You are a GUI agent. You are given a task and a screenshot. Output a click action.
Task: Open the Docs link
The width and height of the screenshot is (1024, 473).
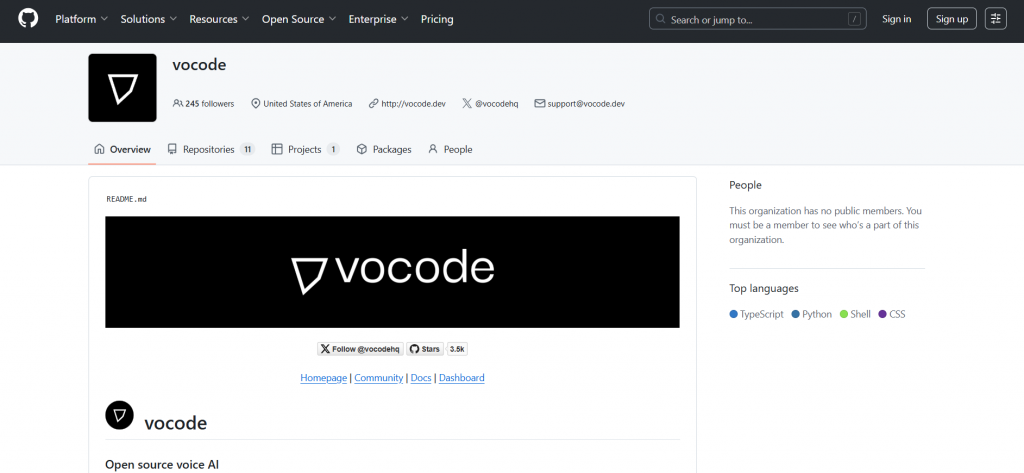pyautogui.click(x=421, y=378)
